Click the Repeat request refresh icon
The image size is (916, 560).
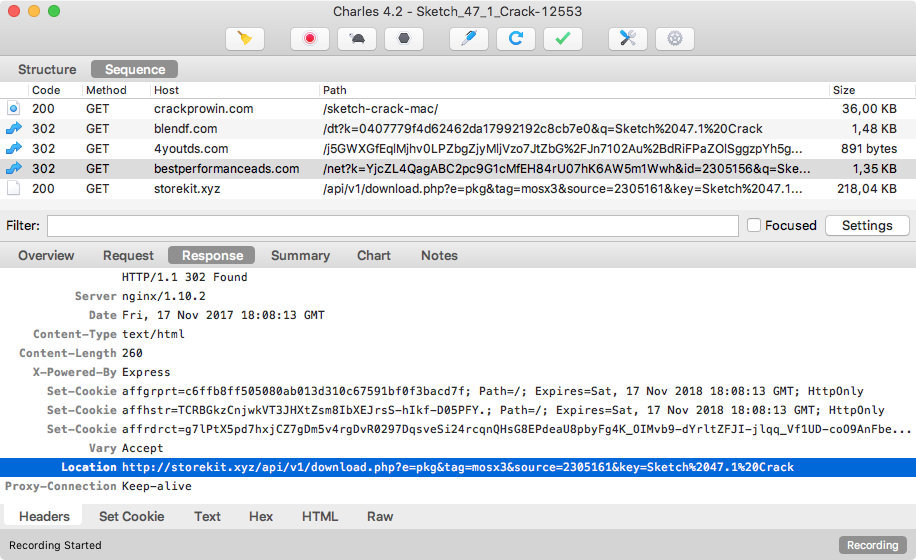[x=516, y=39]
